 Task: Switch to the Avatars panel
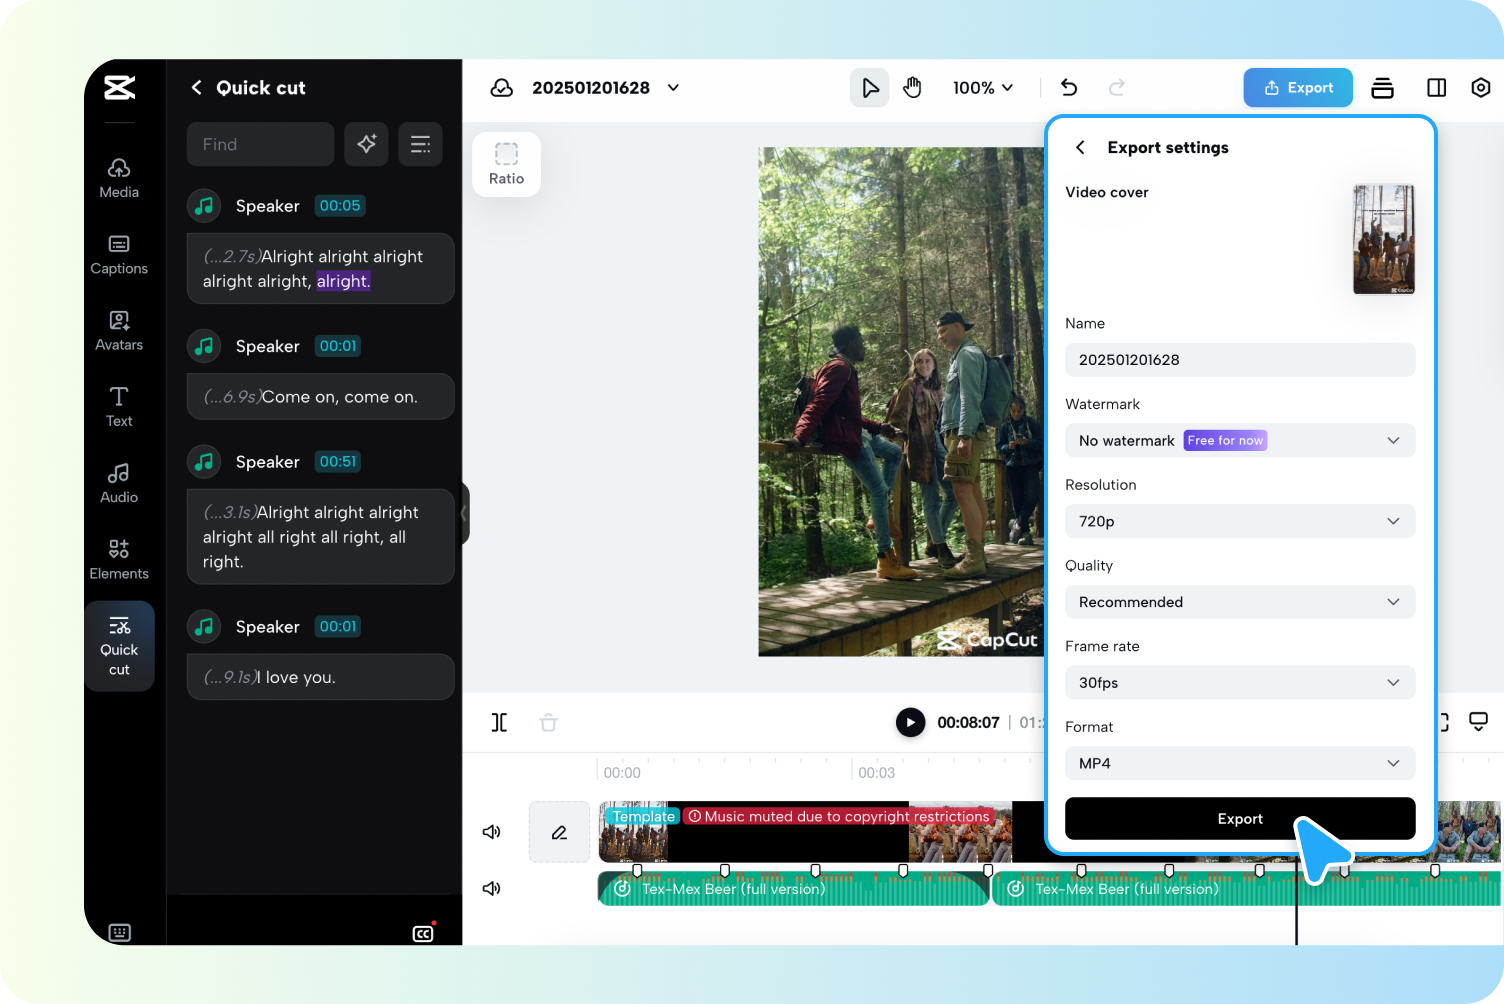[x=119, y=331]
